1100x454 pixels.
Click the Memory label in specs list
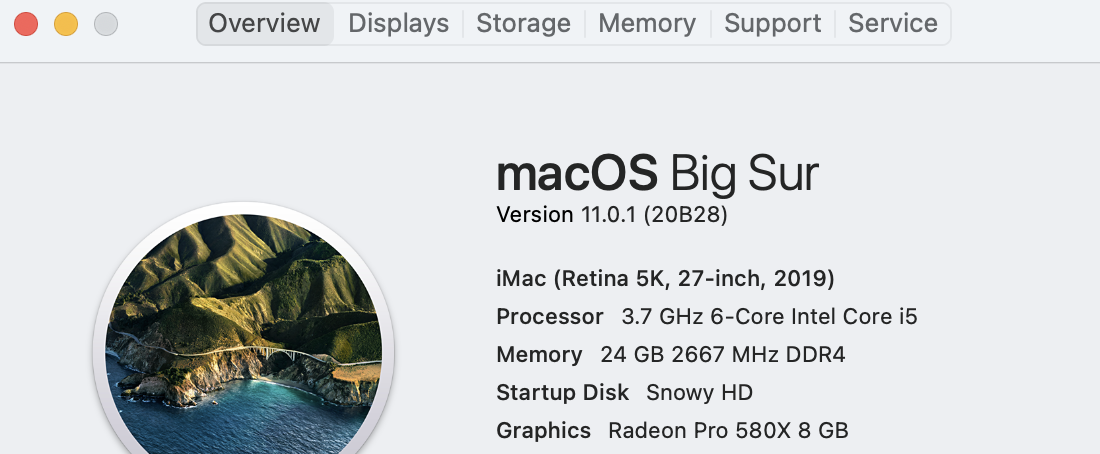point(539,354)
